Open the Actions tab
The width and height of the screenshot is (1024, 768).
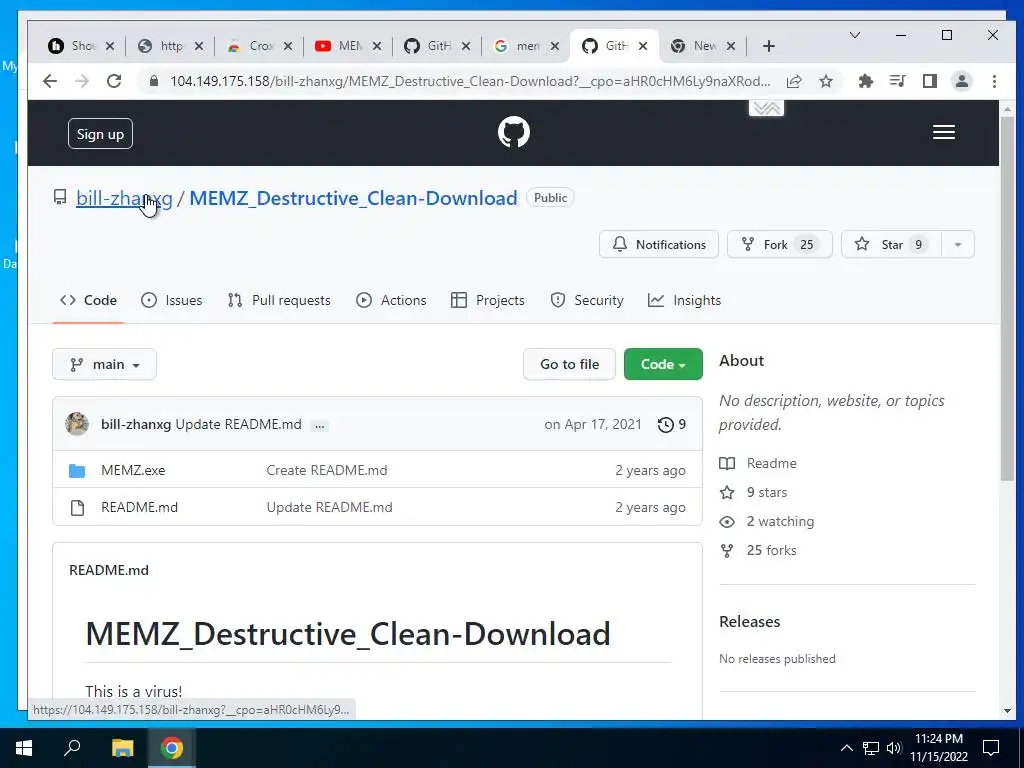(x=391, y=300)
